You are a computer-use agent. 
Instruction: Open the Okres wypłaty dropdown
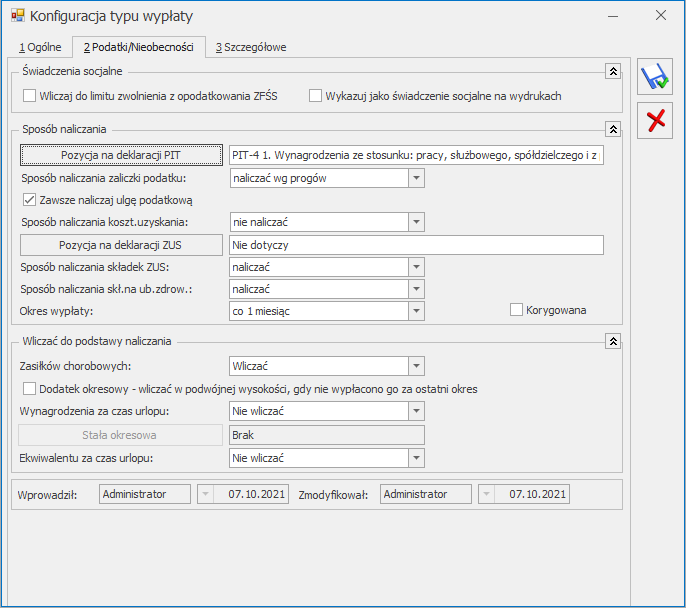417,311
